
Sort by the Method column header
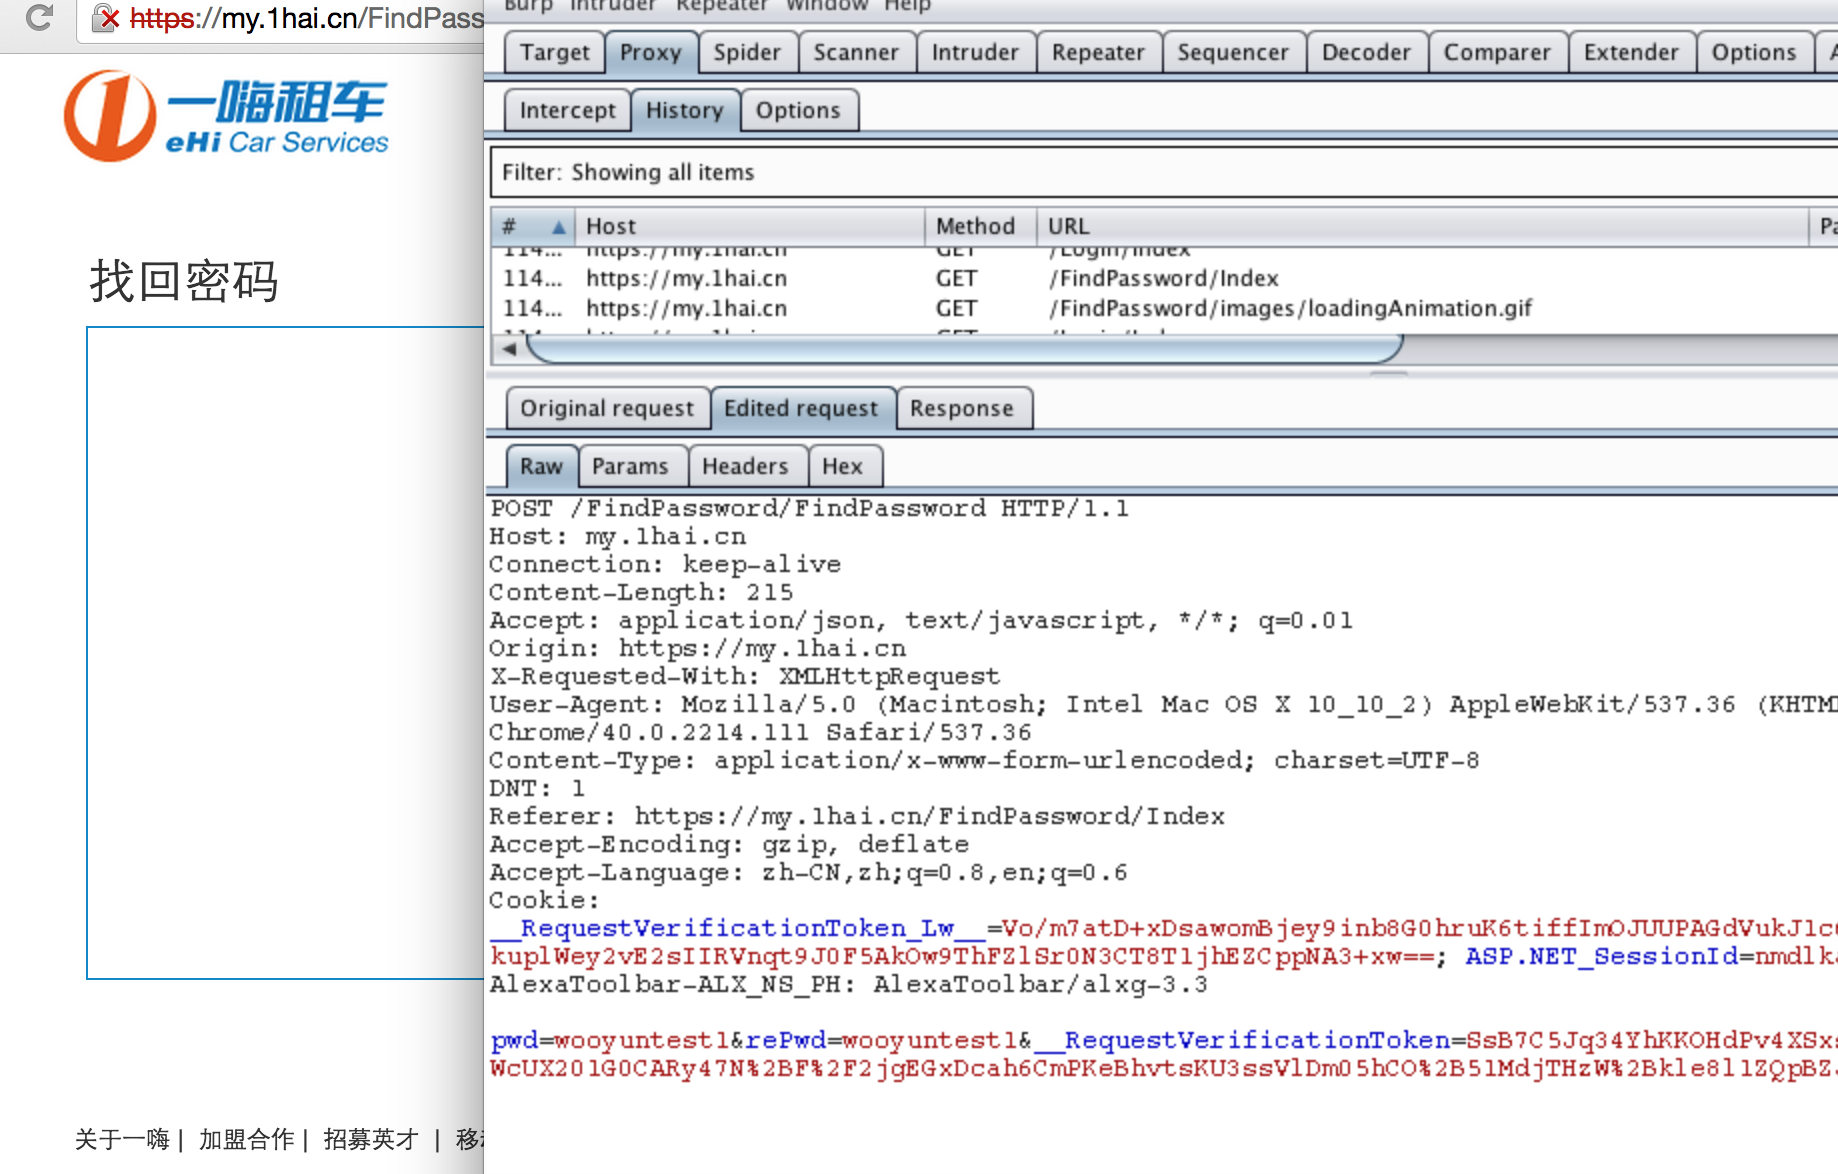coord(980,227)
